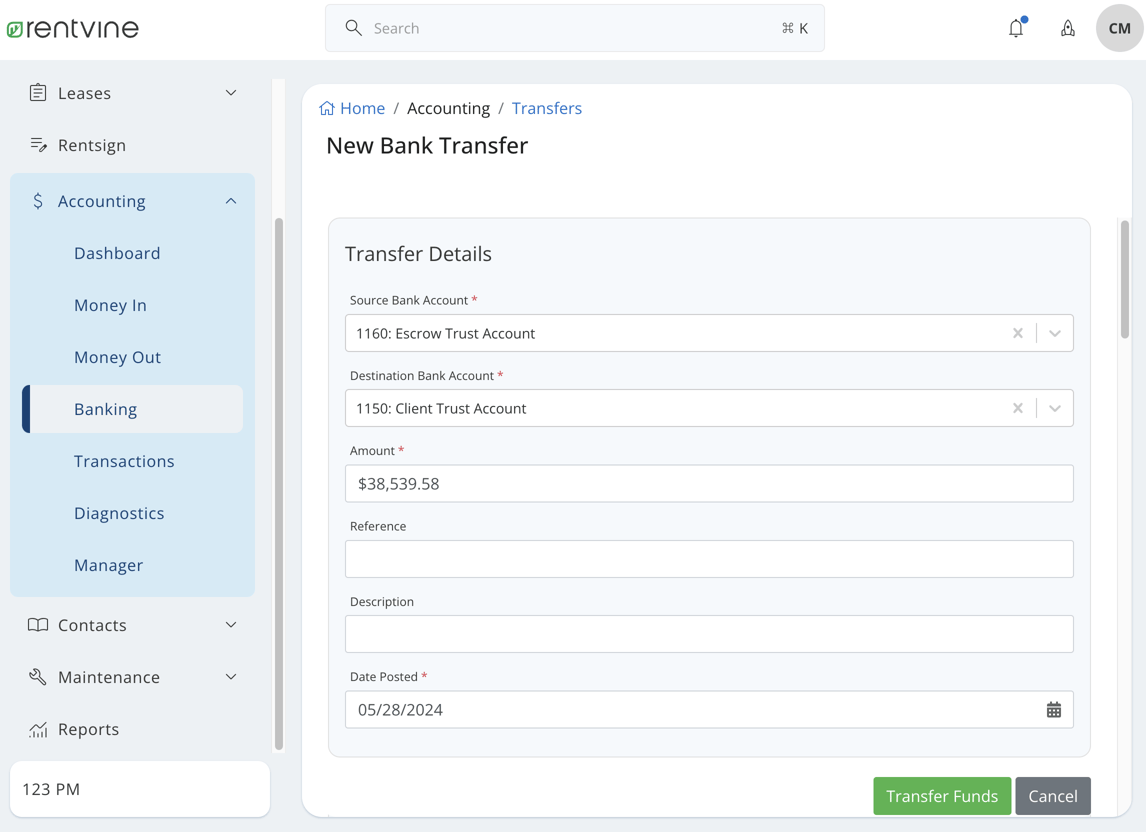Click the Maintenance wrench icon in sidebar

(x=37, y=676)
